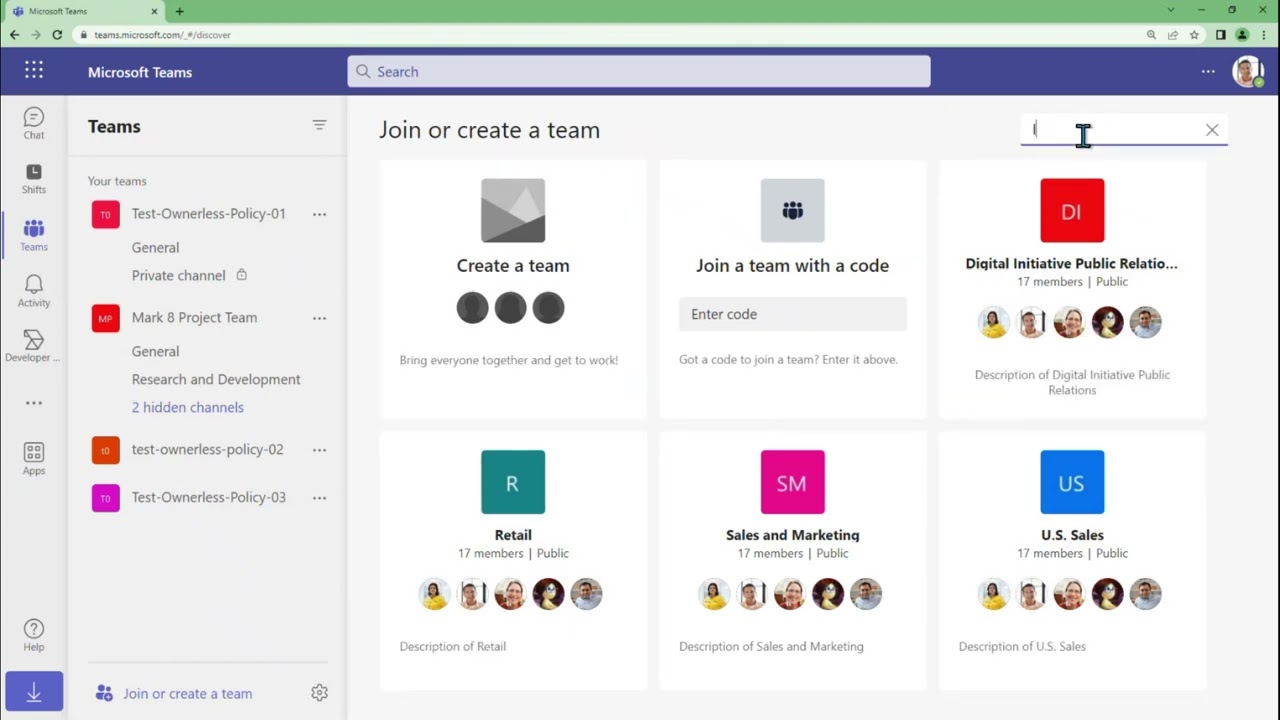Click Join or create a team link
1280x720 pixels.
187,693
